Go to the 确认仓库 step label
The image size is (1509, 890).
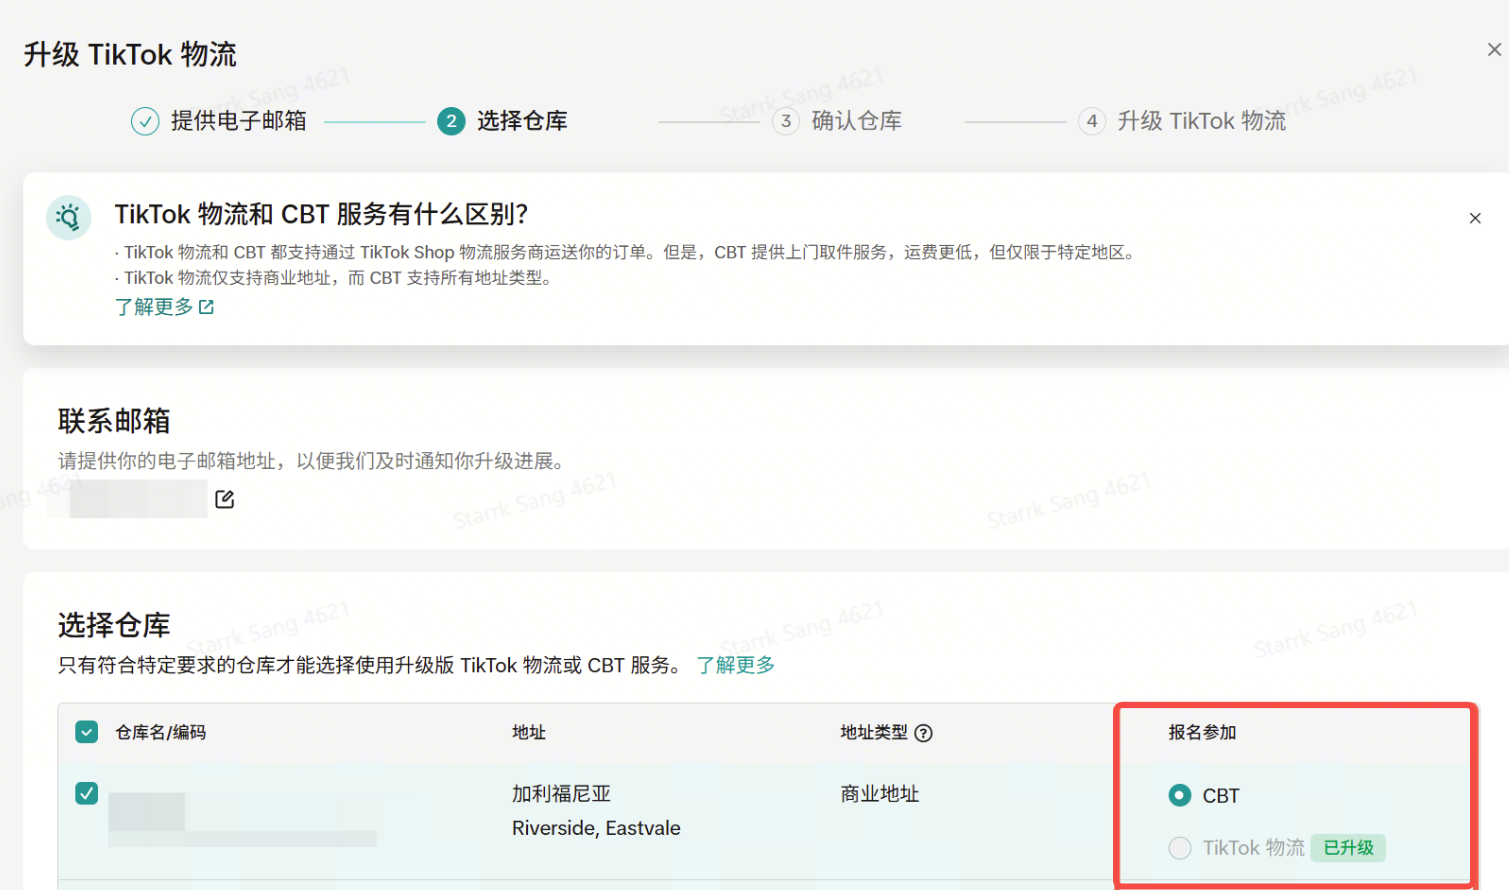click(x=856, y=122)
